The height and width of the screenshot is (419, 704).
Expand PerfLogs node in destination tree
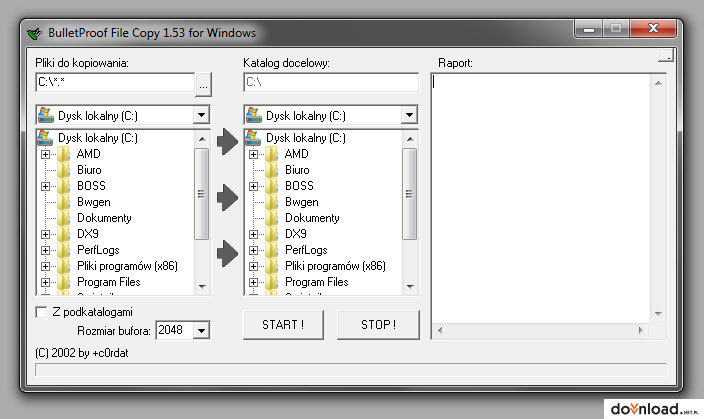point(253,251)
